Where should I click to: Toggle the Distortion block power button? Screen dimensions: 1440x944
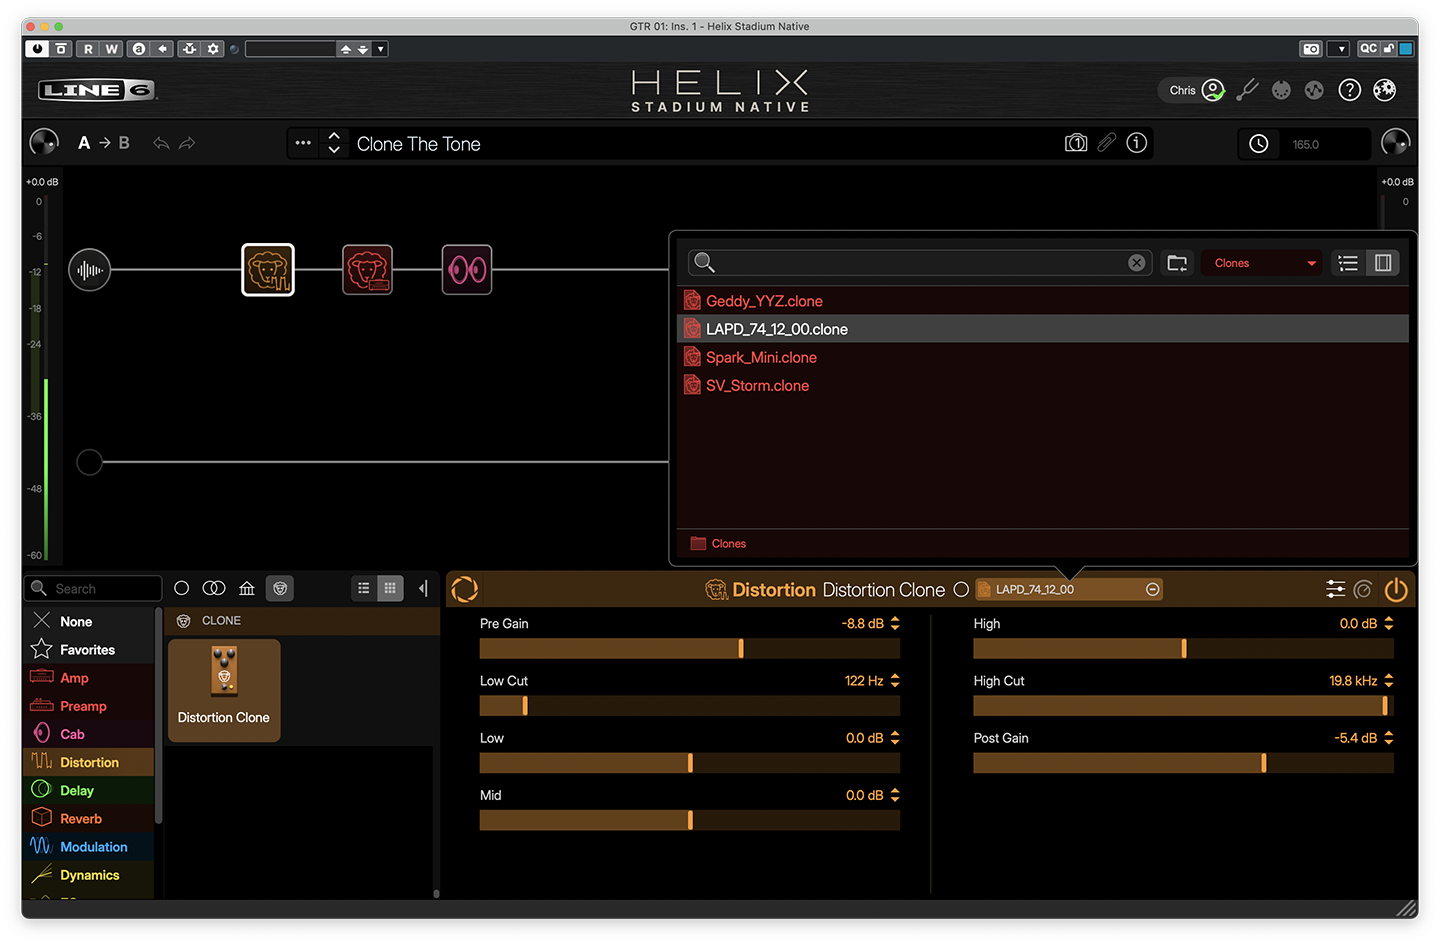[1396, 590]
